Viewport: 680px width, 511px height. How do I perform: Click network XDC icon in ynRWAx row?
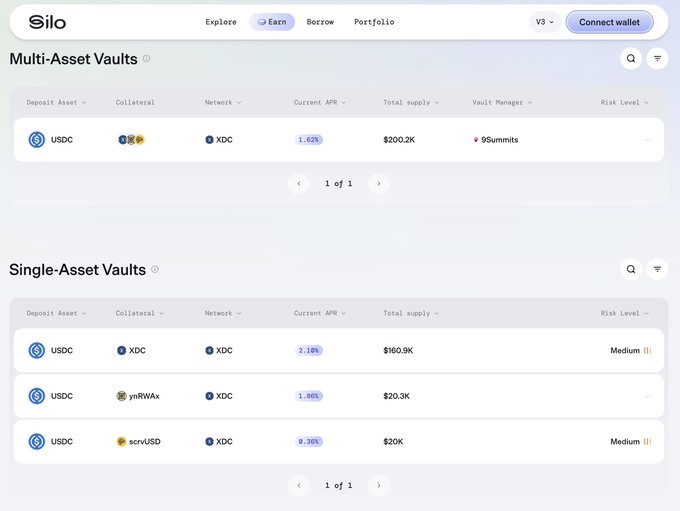(x=209, y=396)
